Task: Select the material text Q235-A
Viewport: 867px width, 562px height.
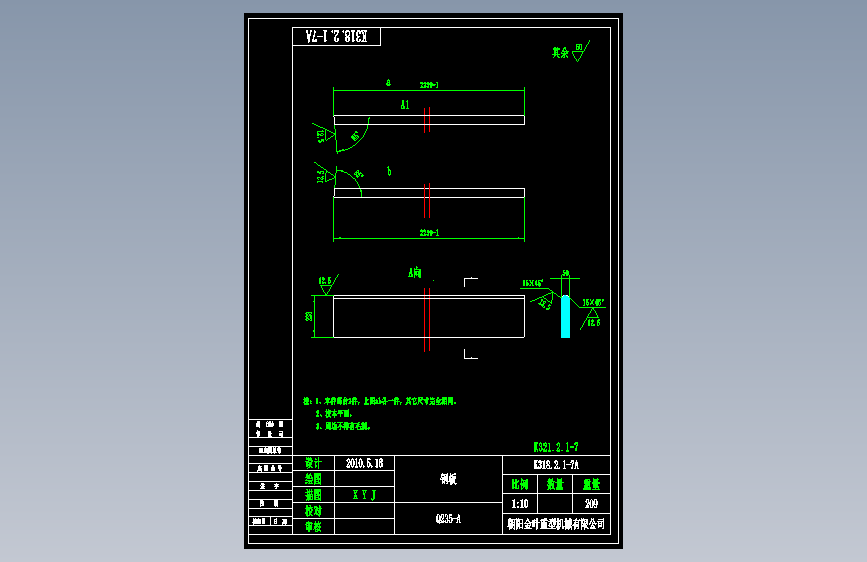Action: (448, 519)
